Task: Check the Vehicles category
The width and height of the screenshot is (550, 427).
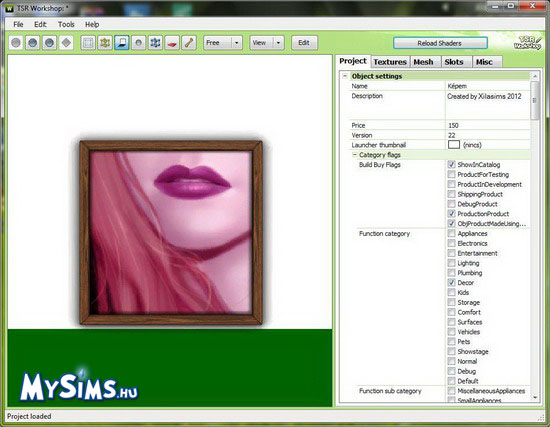Action: click(x=452, y=332)
